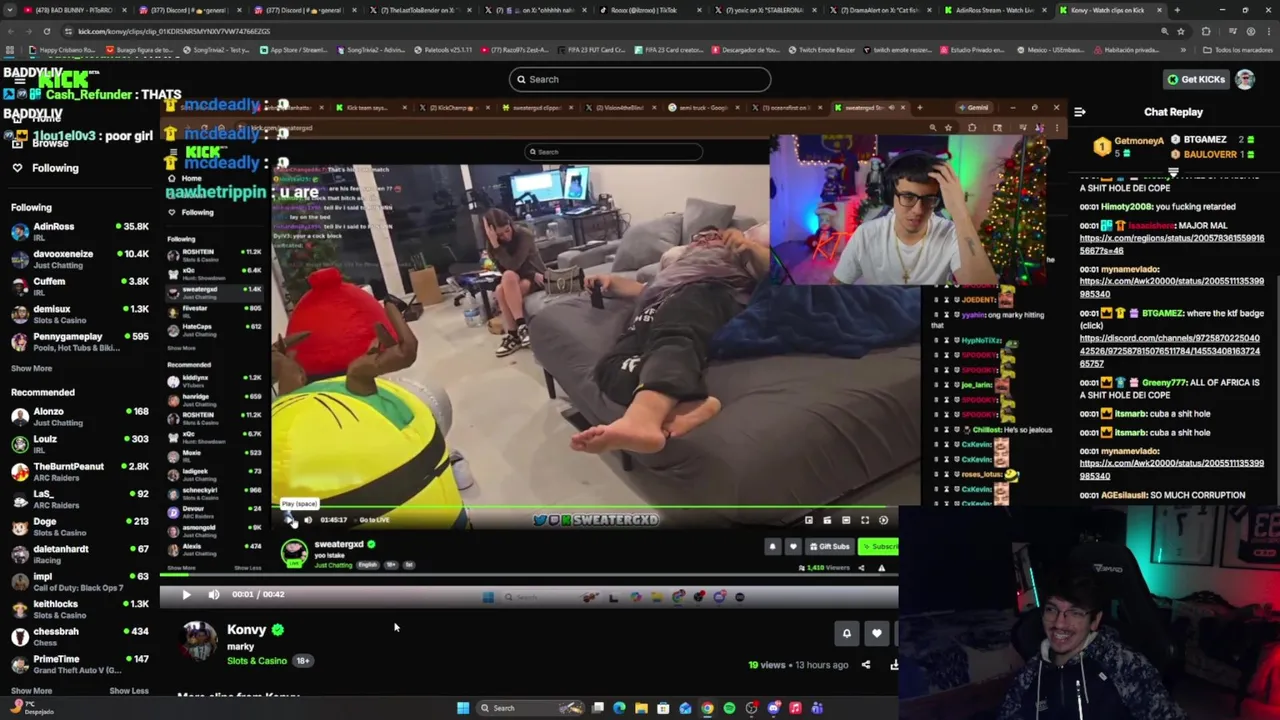The width and height of the screenshot is (1280, 720).
Task: Open Google Chrome from taskbar
Action: pyautogui.click(x=707, y=708)
